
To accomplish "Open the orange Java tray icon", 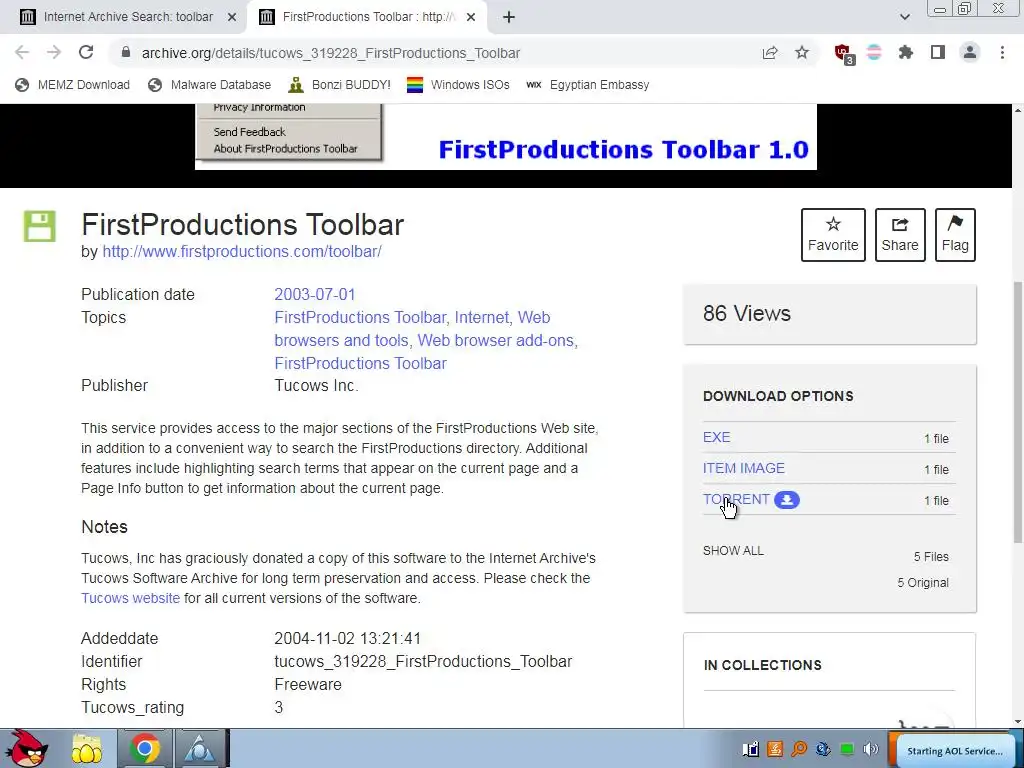I will click(775, 749).
